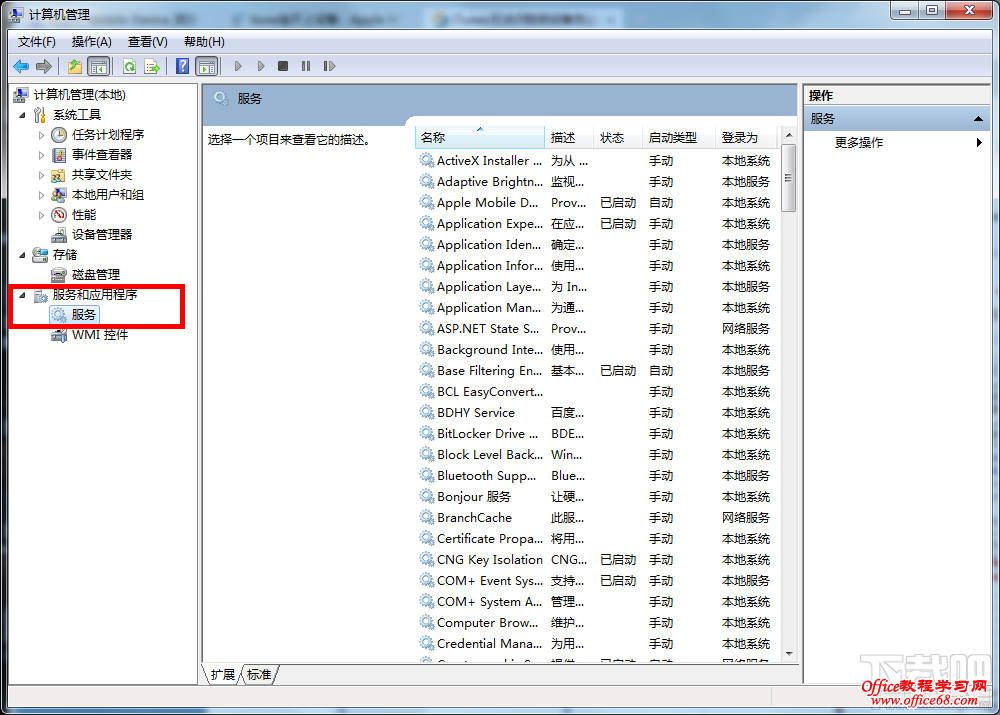Click the Export list toolbar icon
The width and height of the screenshot is (1000, 715).
coord(152,66)
